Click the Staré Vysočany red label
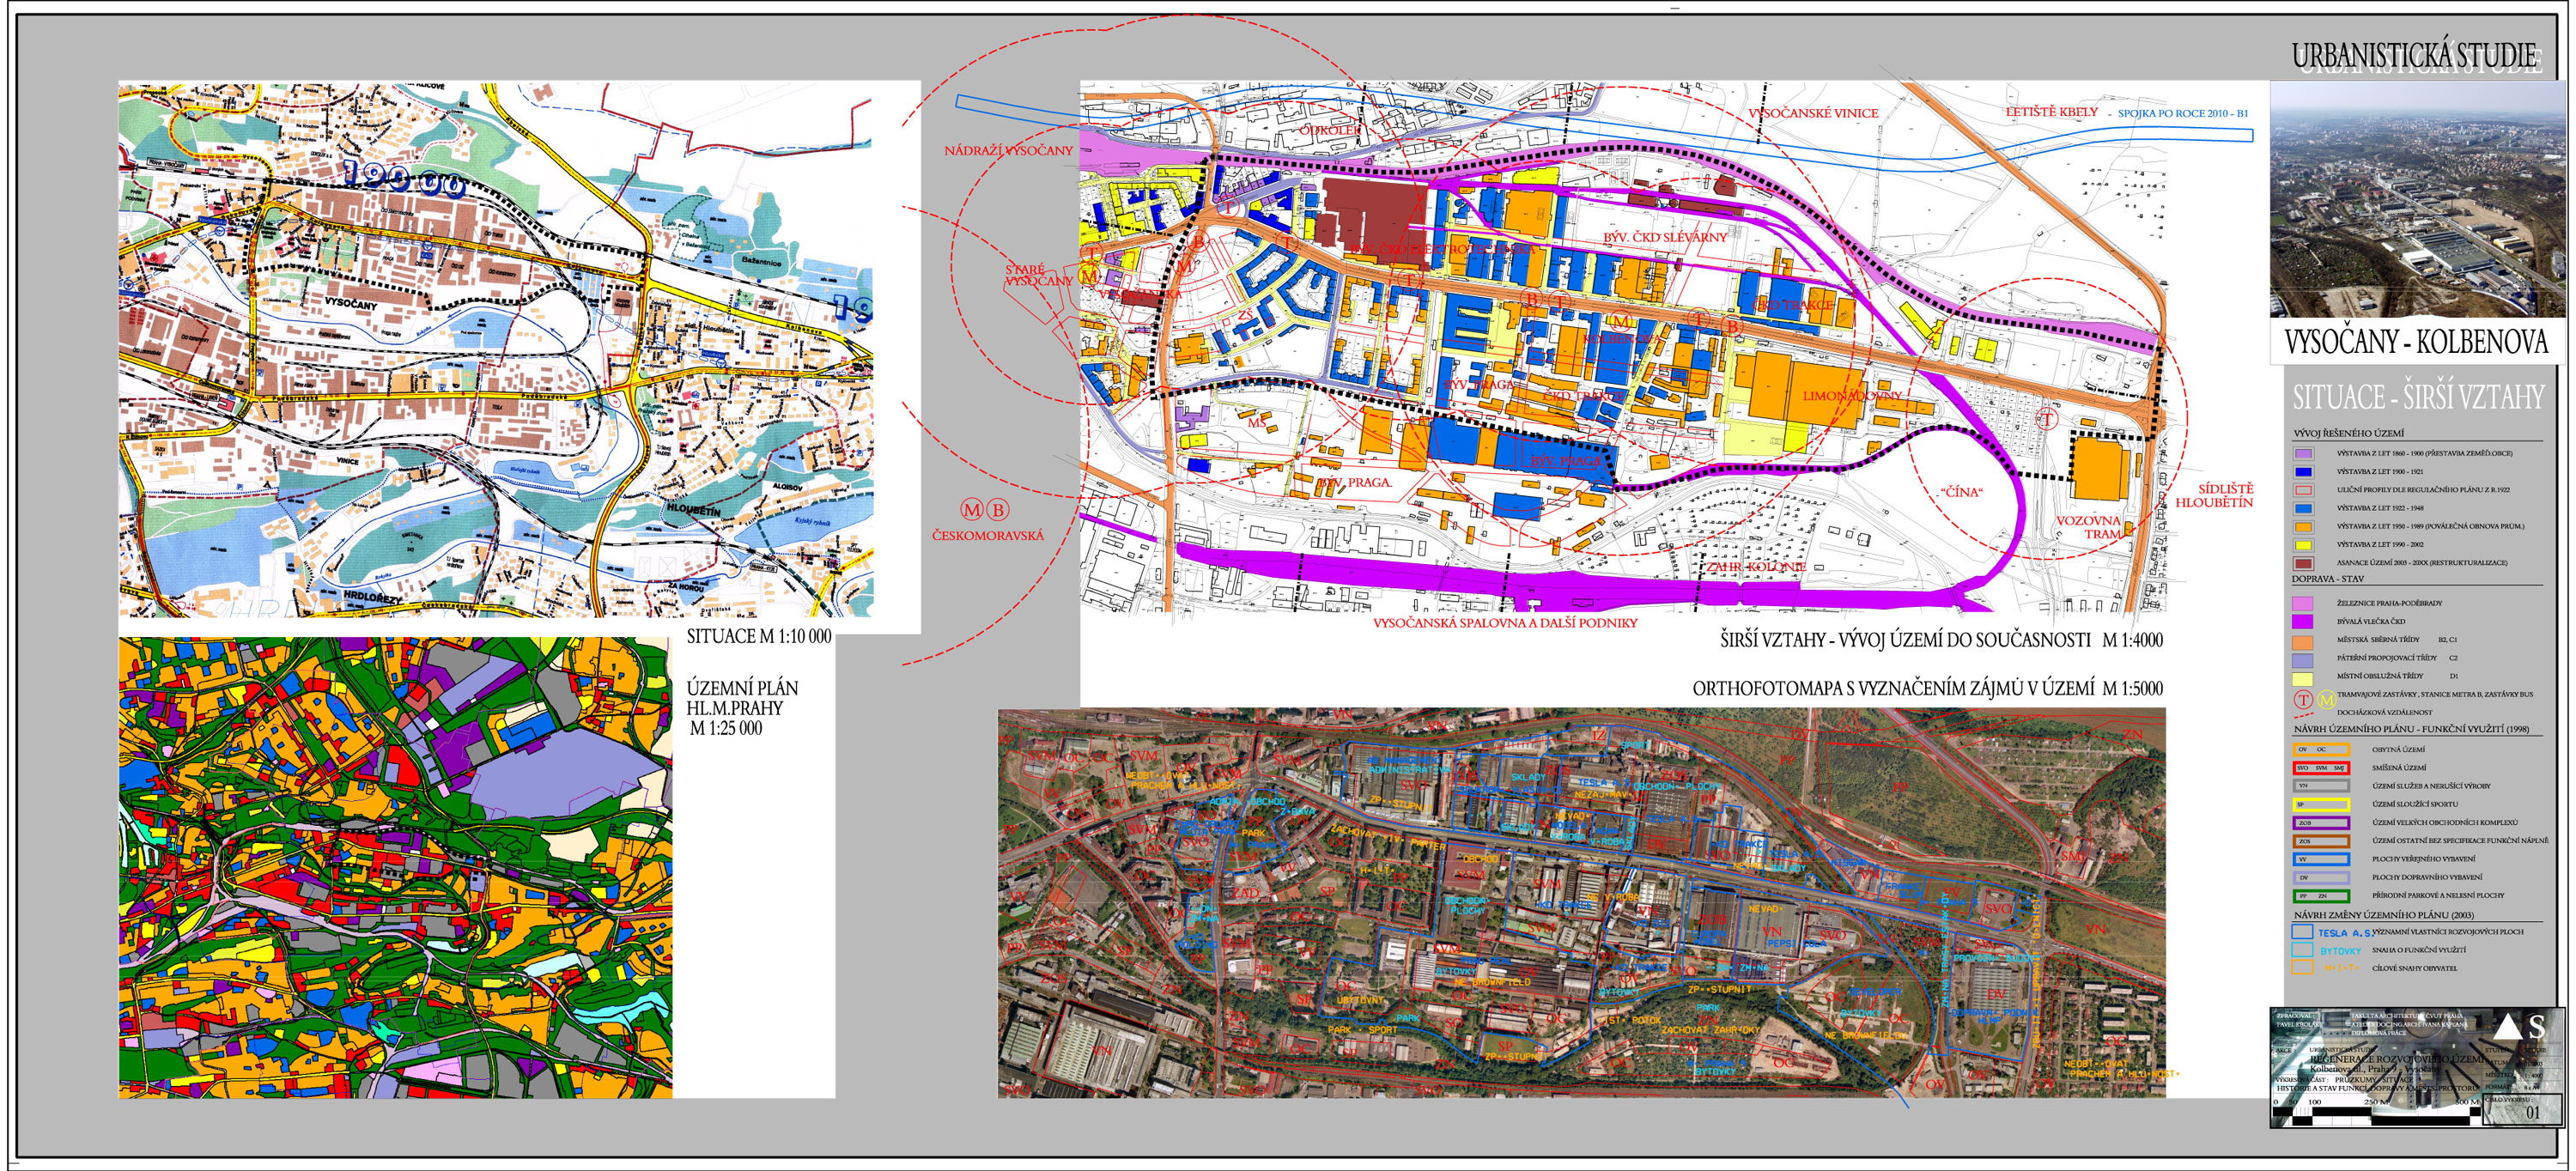Viewport: 2576px width, 1171px height. (x=1038, y=276)
